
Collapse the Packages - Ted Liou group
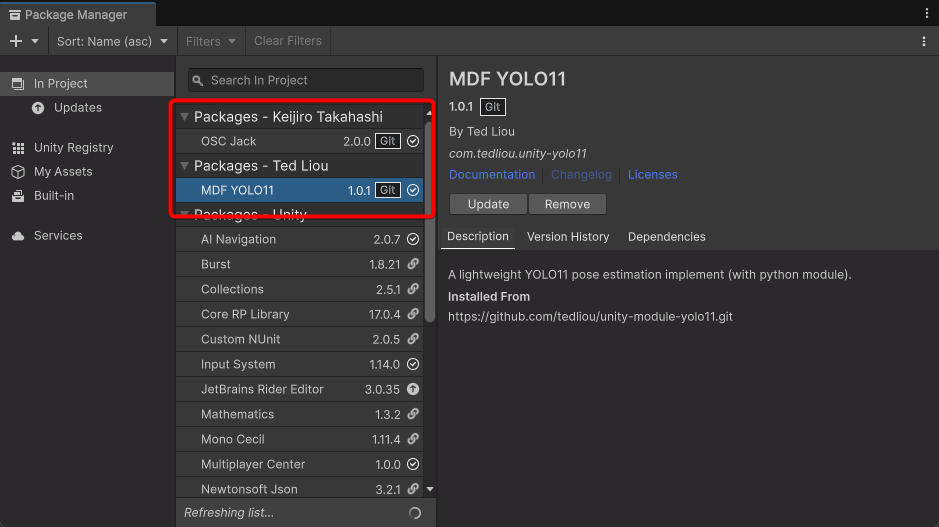(185, 166)
